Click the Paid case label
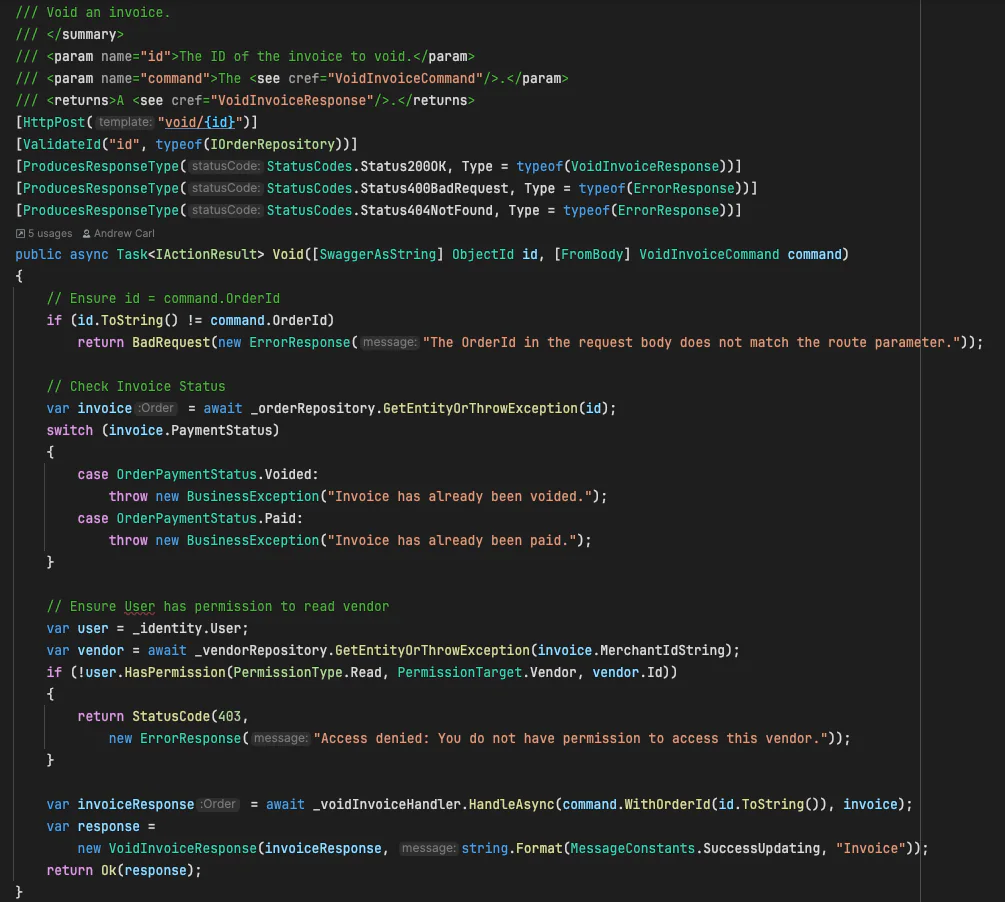 pyautogui.click(x=280, y=518)
